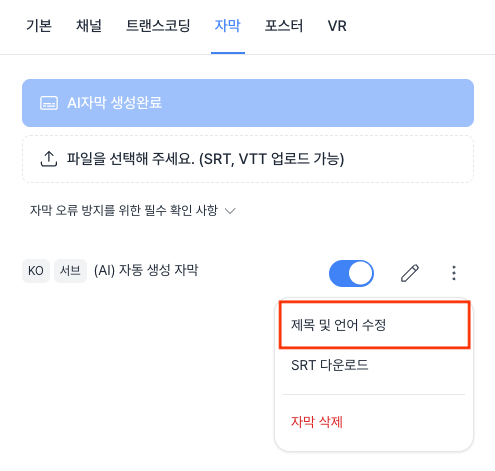
Task: Click the AI자막 생성완료 button
Action: [248, 103]
